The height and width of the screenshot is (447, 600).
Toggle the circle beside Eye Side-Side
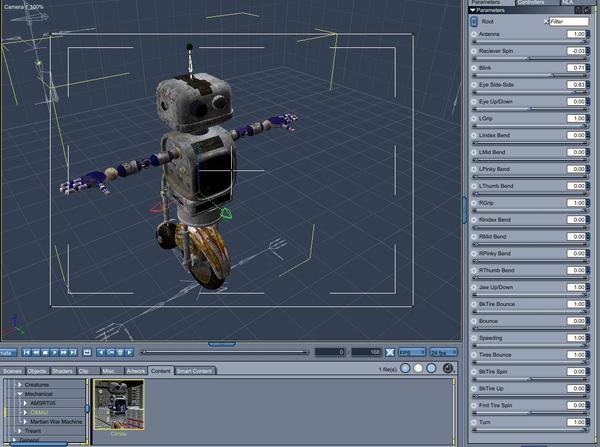[474, 85]
